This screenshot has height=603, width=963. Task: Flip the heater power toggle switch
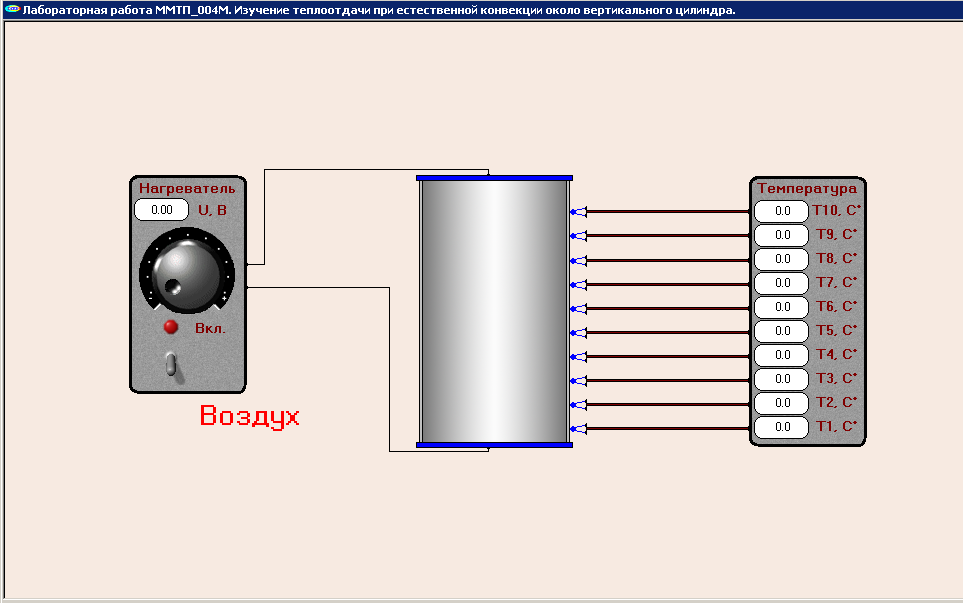pos(172,364)
